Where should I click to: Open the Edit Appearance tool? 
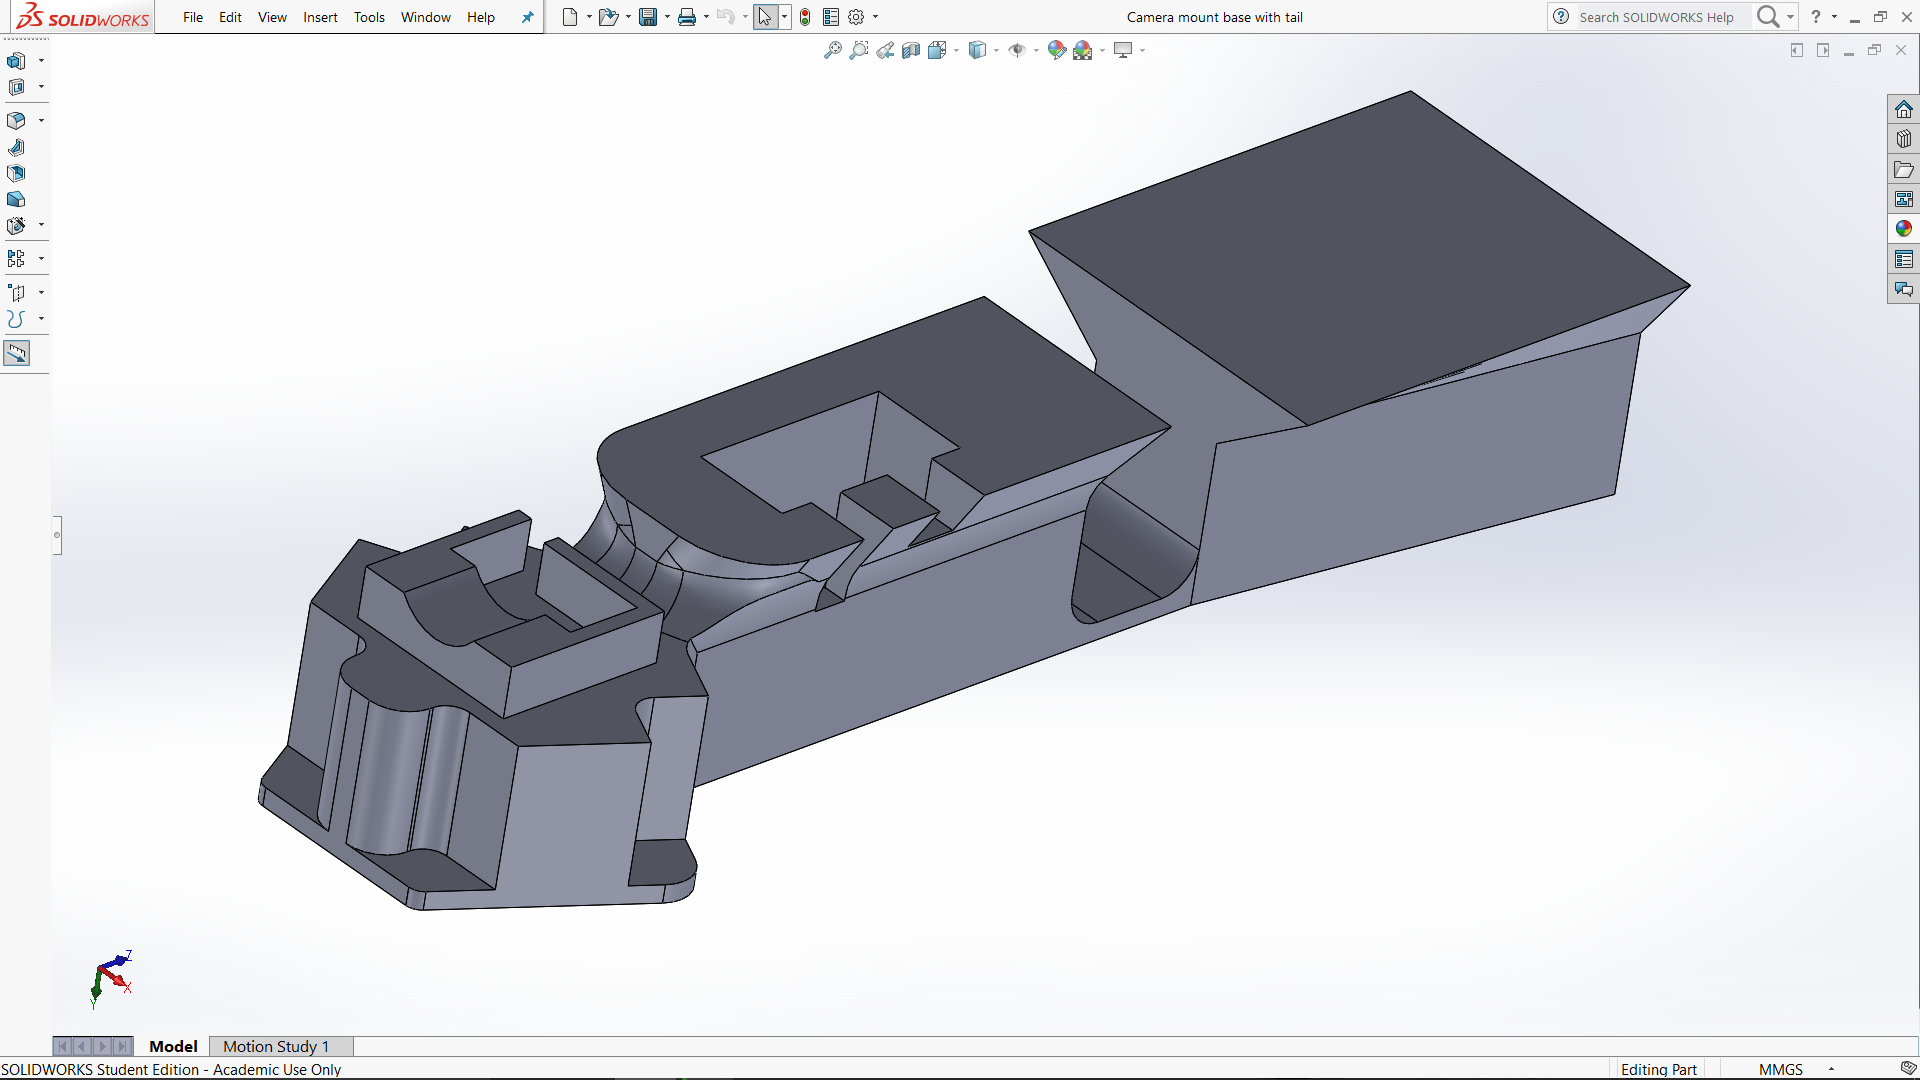pos(1057,49)
